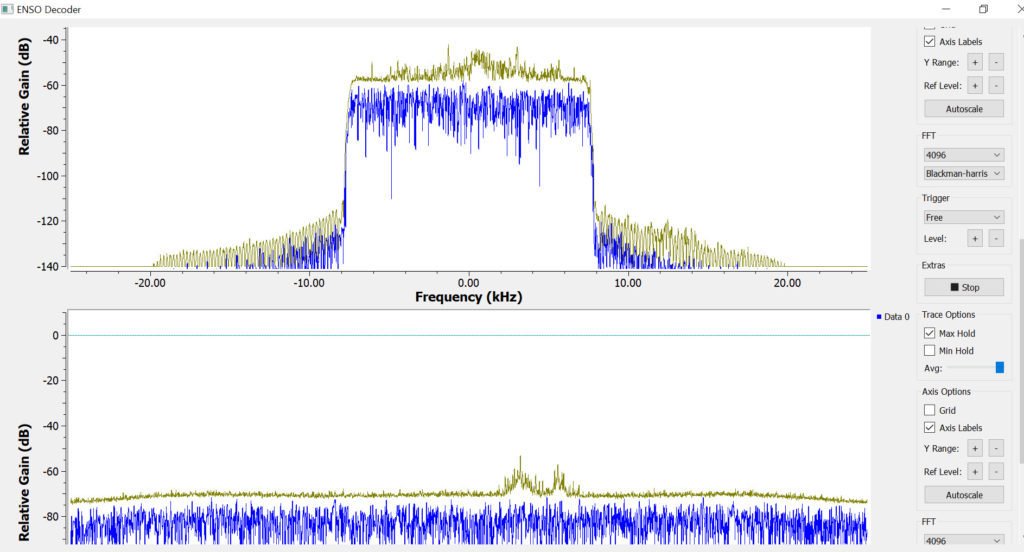Click the Avg slider handle

click(x=999, y=368)
